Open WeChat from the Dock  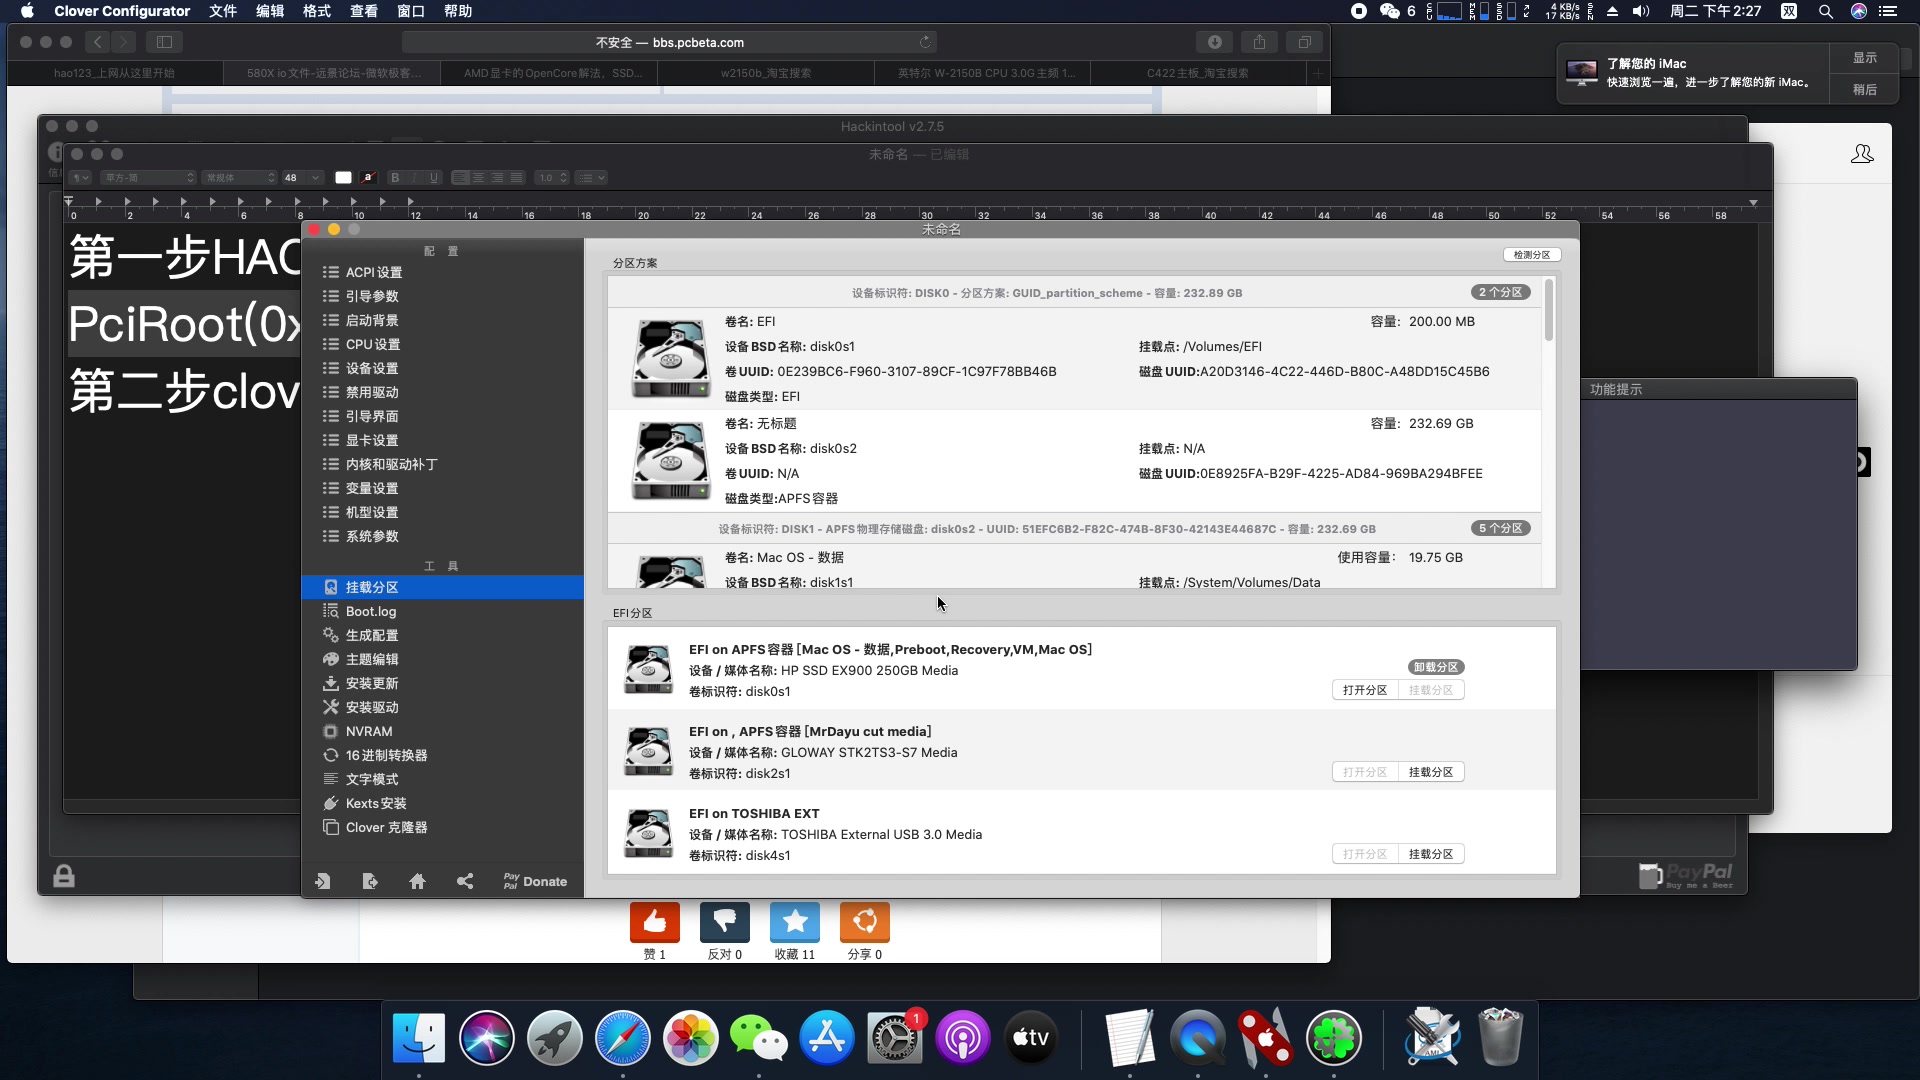[759, 1038]
